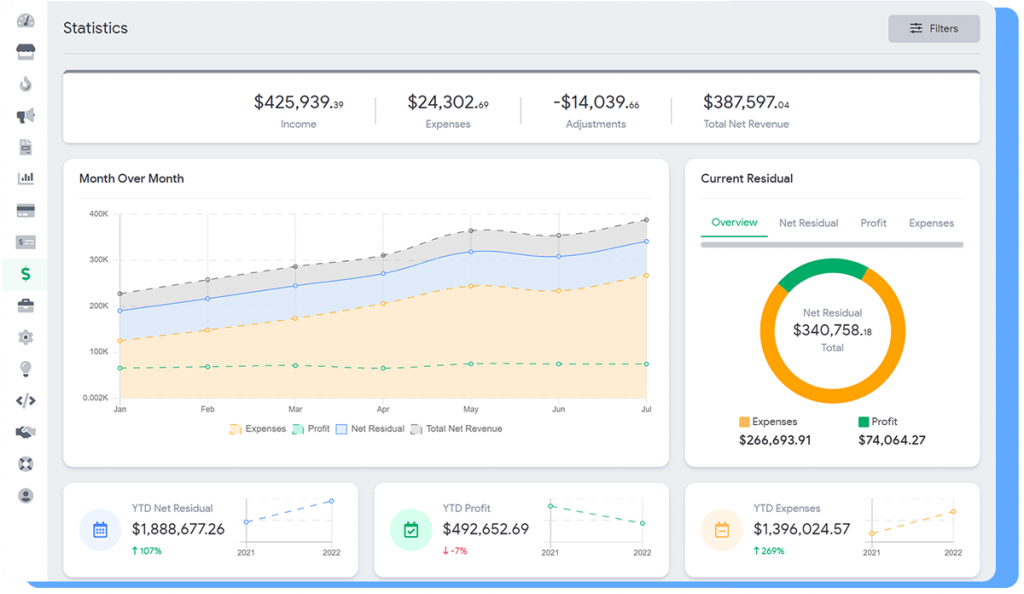Open the dashboard speedometer icon in sidebar
Image resolution: width=1024 pixels, height=594 pixels.
pyautogui.click(x=26, y=21)
